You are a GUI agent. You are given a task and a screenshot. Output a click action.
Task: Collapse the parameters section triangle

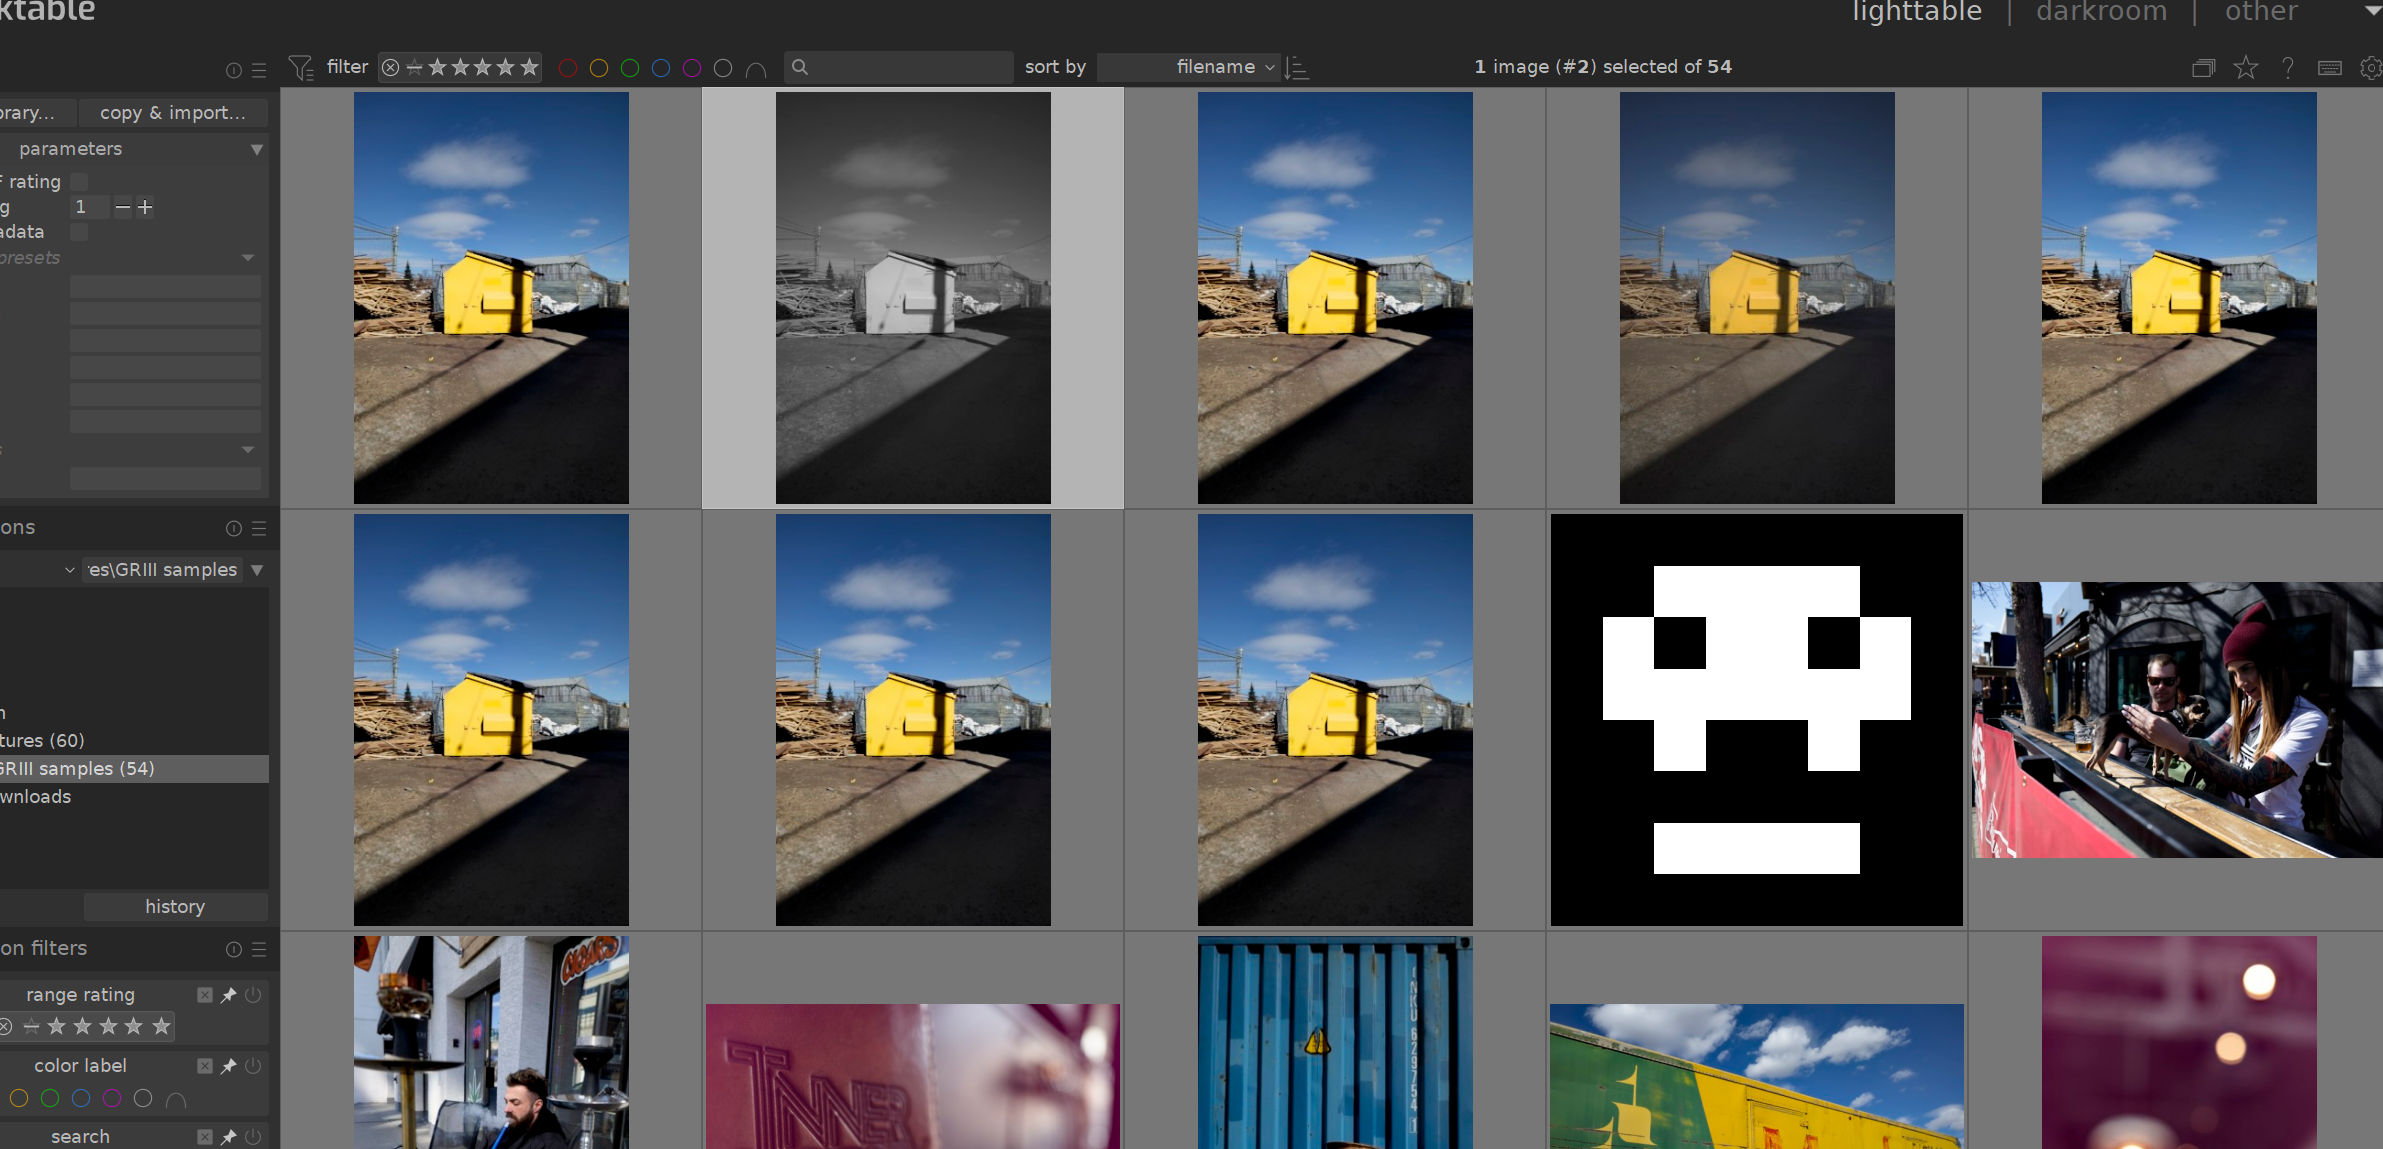coord(257,149)
